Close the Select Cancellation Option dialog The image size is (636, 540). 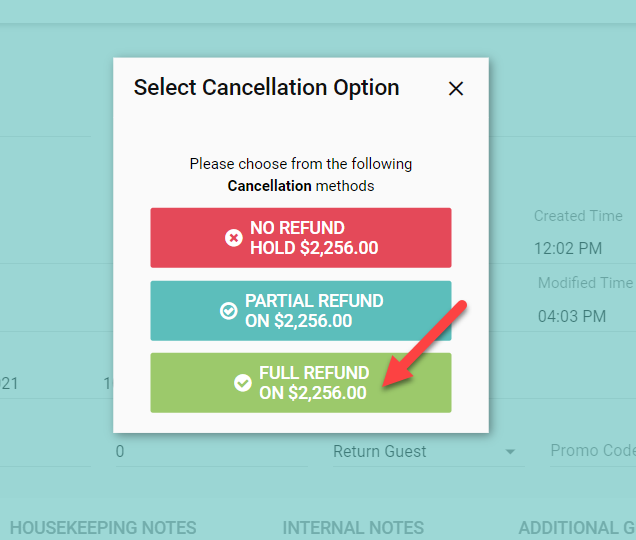click(456, 88)
